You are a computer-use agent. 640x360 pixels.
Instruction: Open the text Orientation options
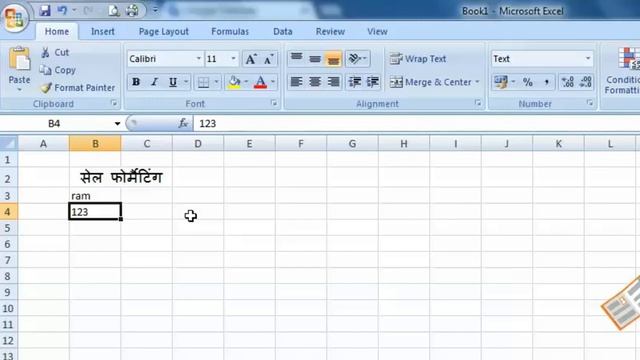[357, 59]
